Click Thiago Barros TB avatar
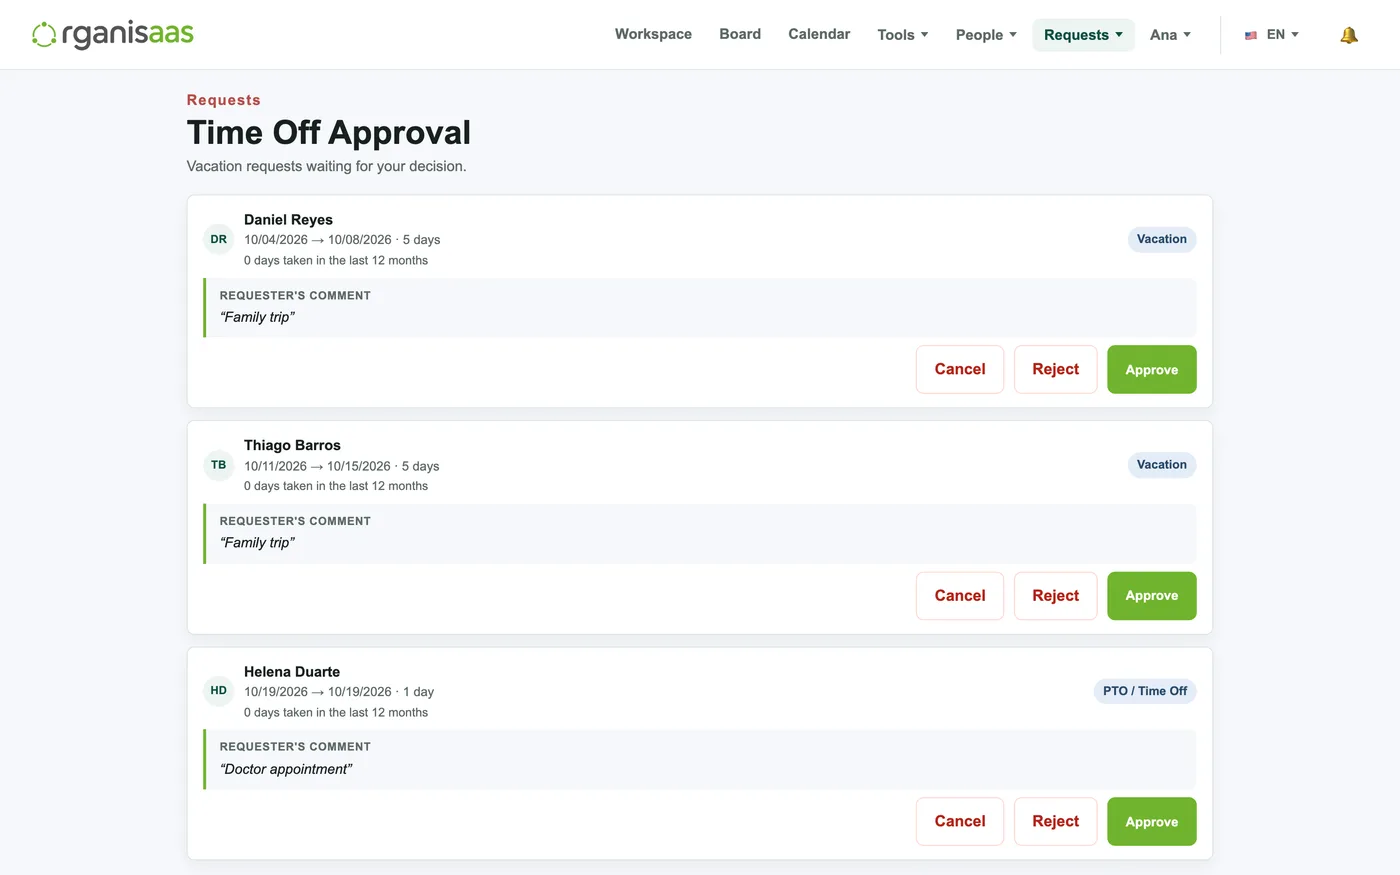This screenshot has width=1400, height=875. [219, 465]
